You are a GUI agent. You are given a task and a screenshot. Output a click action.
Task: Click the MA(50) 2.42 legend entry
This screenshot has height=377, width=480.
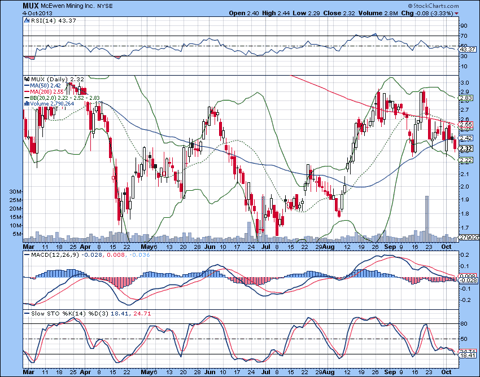[x=42, y=86]
